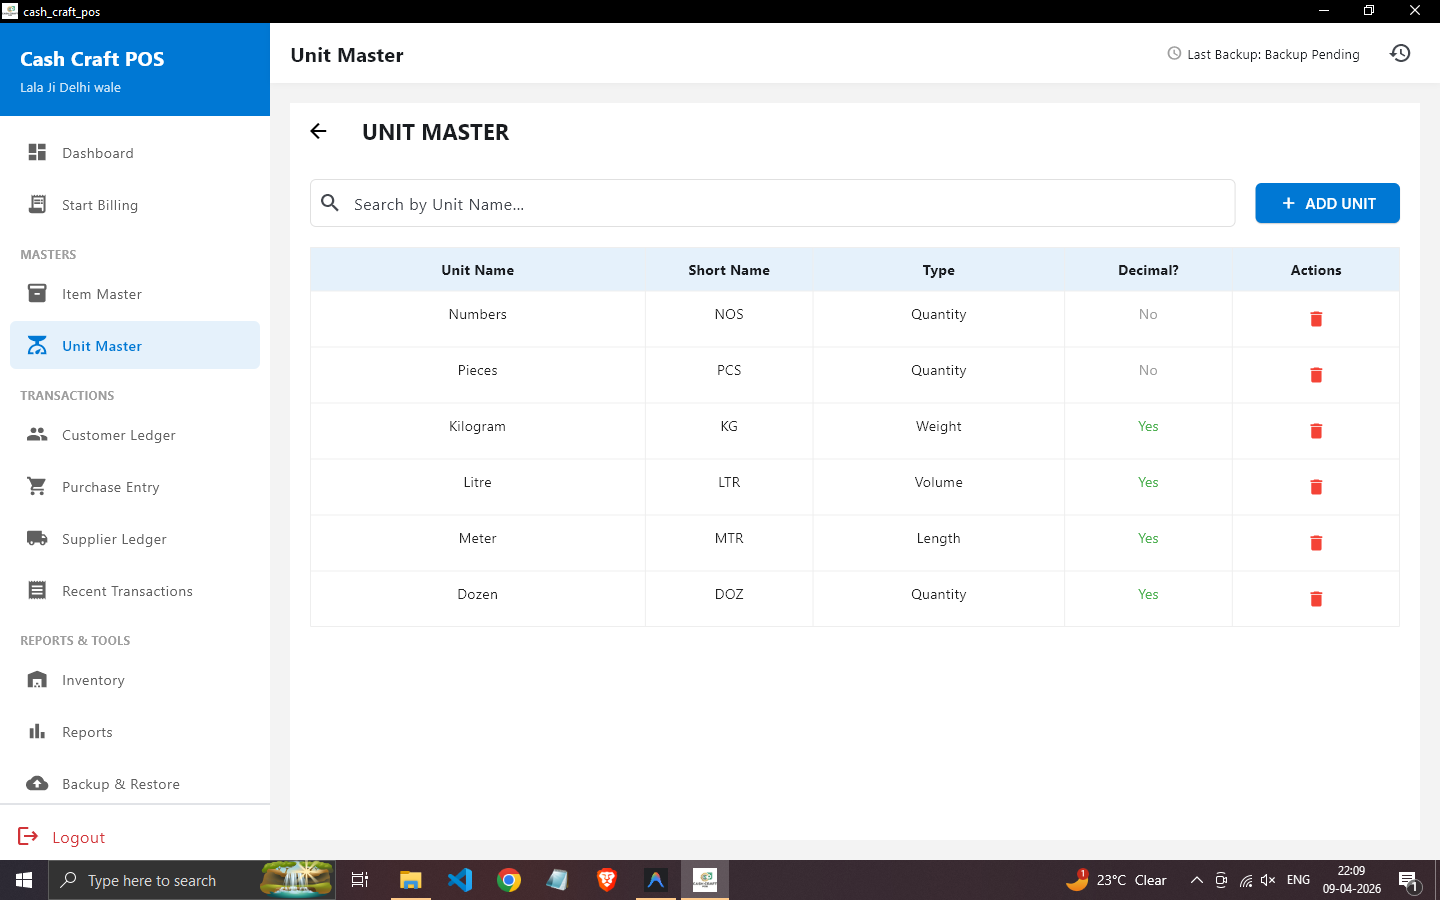Click the Start Billing receipt icon
Image resolution: width=1440 pixels, height=900 pixels.
tap(37, 204)
